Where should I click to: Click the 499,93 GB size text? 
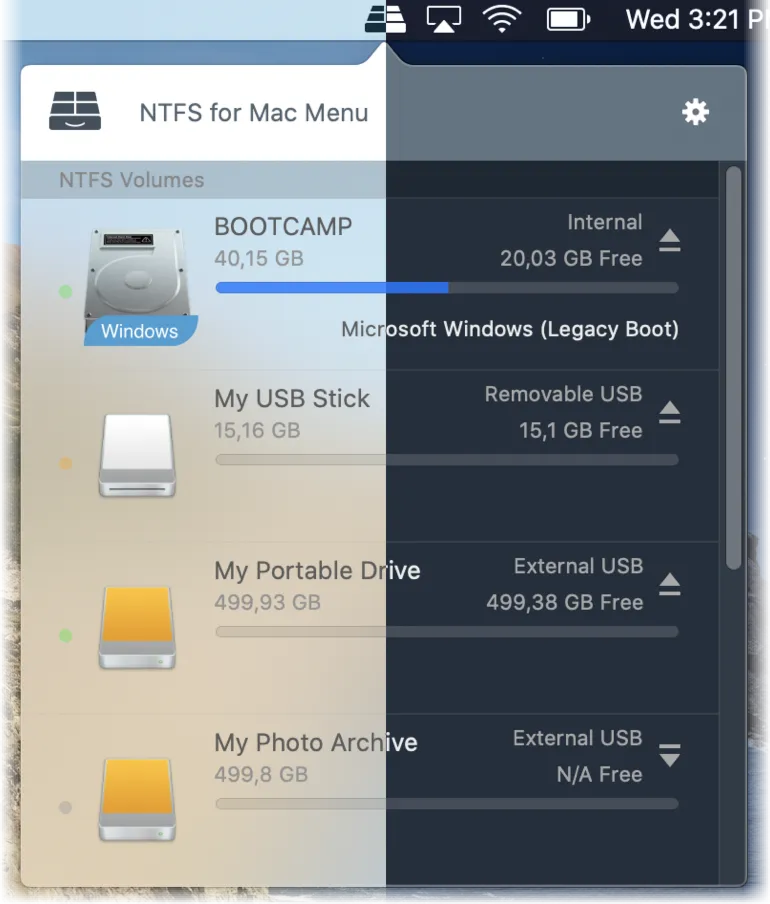pyautogui.click(x=267, y=602)
